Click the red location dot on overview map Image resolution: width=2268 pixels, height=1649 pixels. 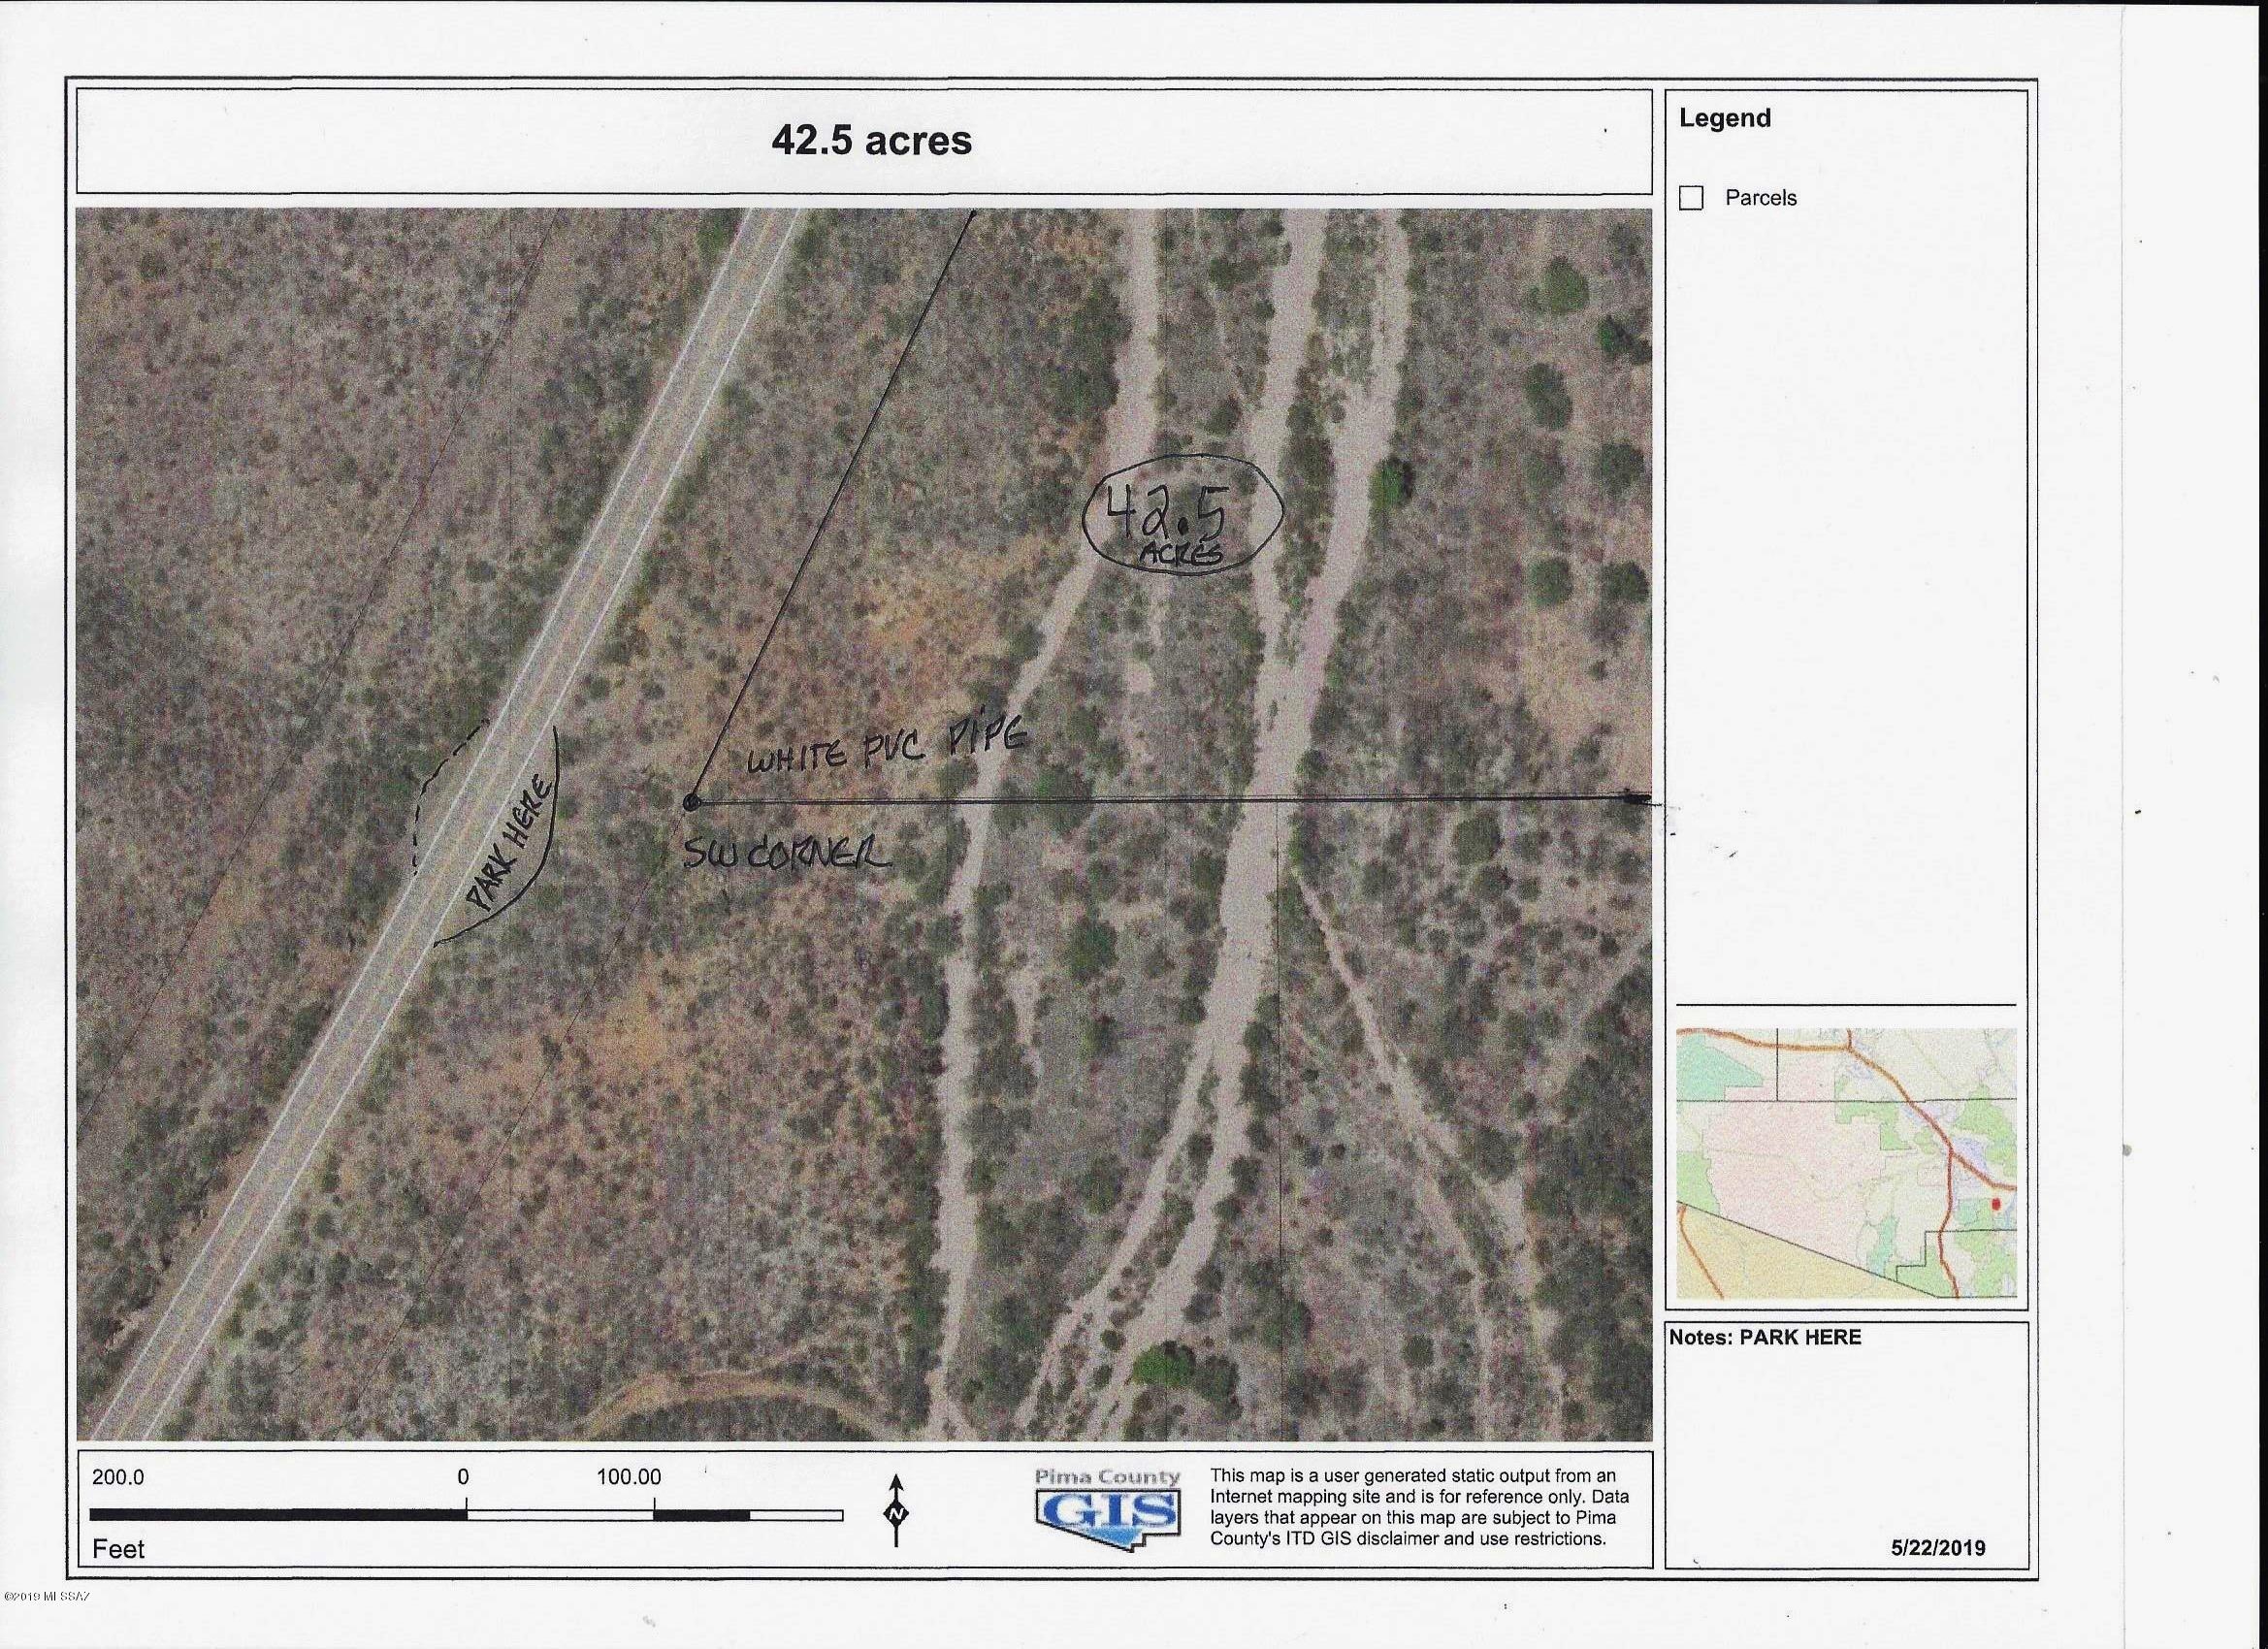click(x=1995, y=1204)
